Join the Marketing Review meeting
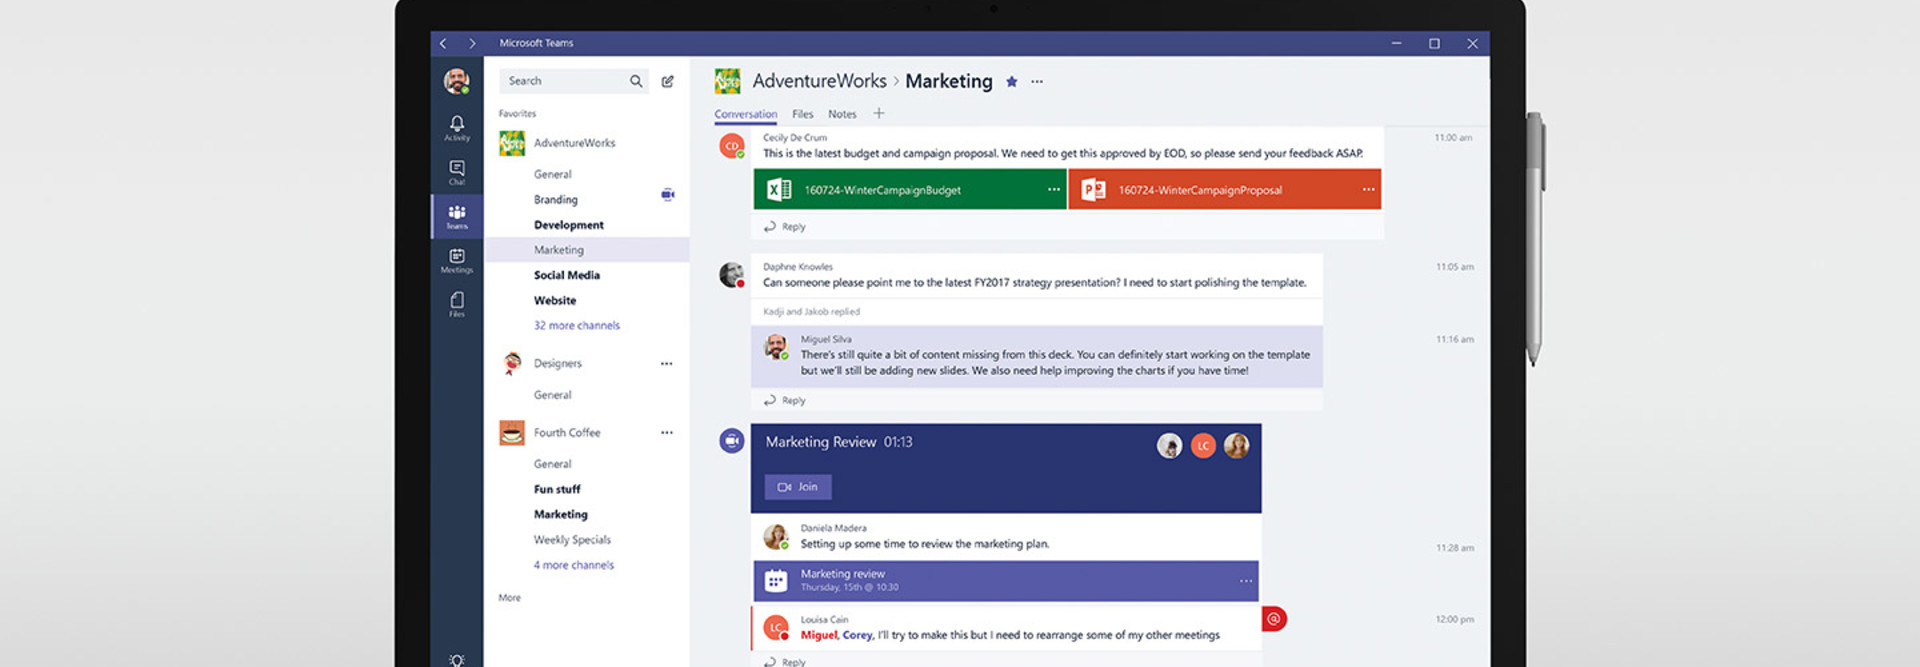The height and width of the screenshot is (667, 1920). pos(798,487)
